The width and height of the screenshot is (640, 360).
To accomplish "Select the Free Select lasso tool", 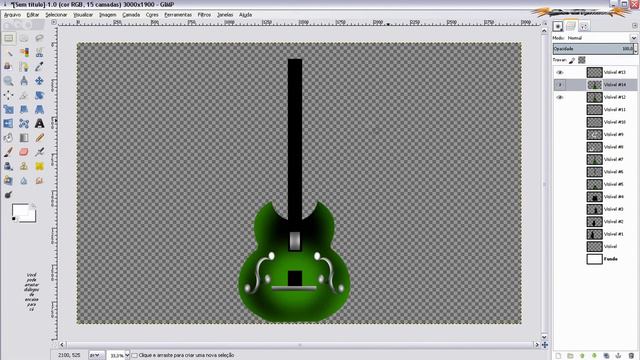I will (x=39, y=38).
